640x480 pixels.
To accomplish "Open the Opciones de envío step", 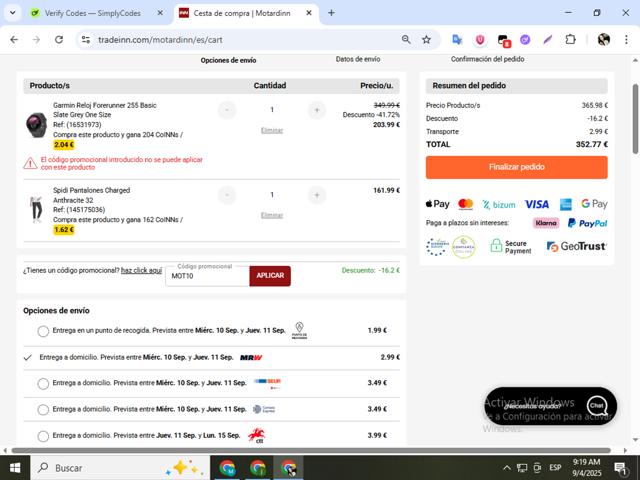I will [x=228, y=60].
